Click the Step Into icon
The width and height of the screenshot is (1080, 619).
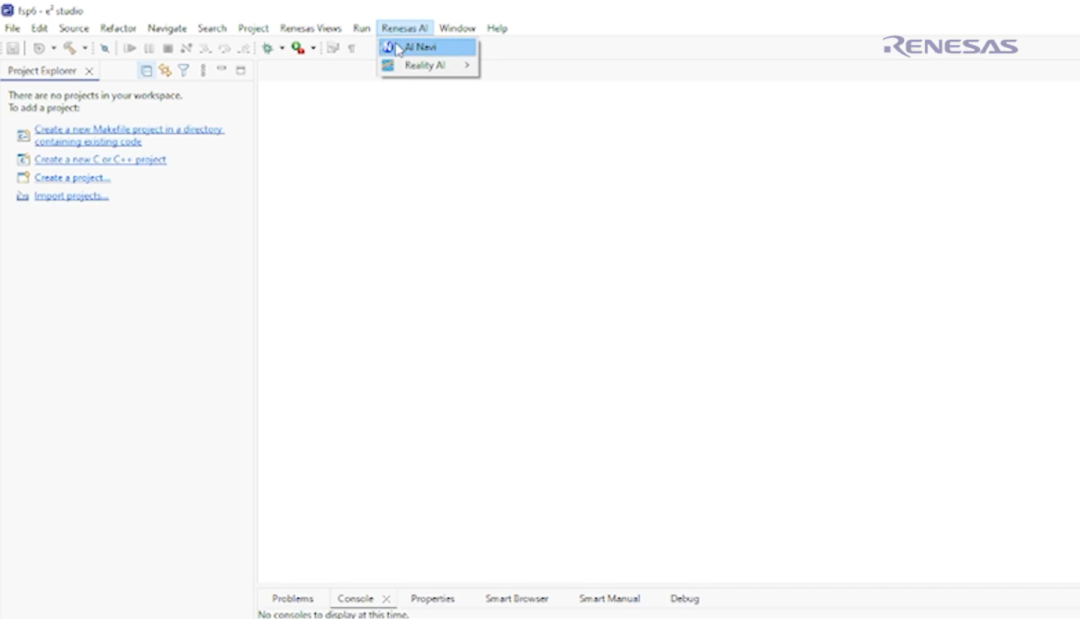[205, 48]
